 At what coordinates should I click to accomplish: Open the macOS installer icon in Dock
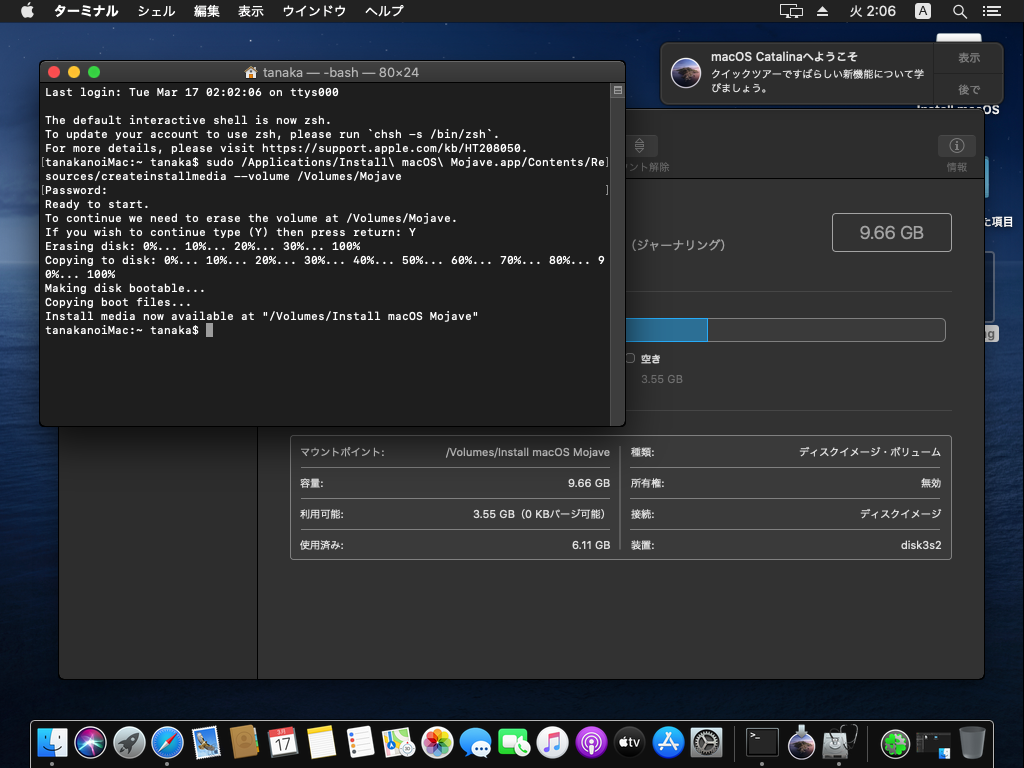click(x=801, y=743)
